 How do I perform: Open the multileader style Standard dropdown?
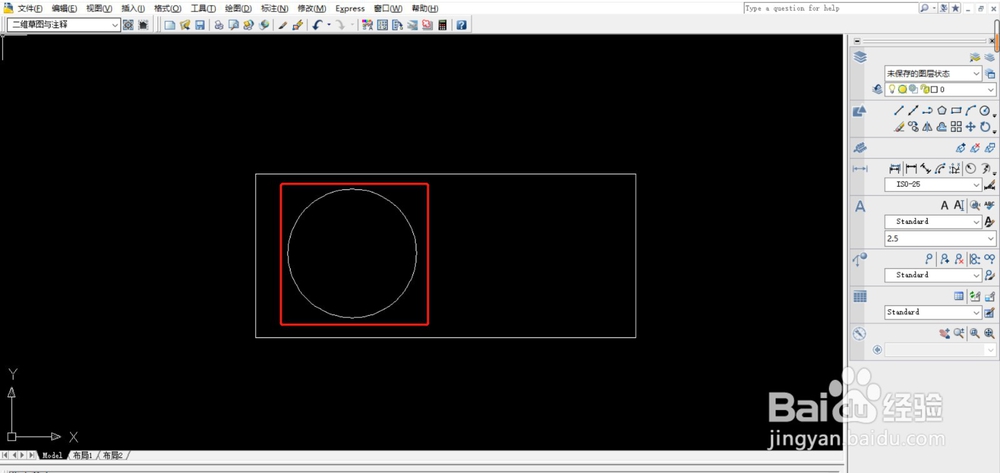point(933,275)
